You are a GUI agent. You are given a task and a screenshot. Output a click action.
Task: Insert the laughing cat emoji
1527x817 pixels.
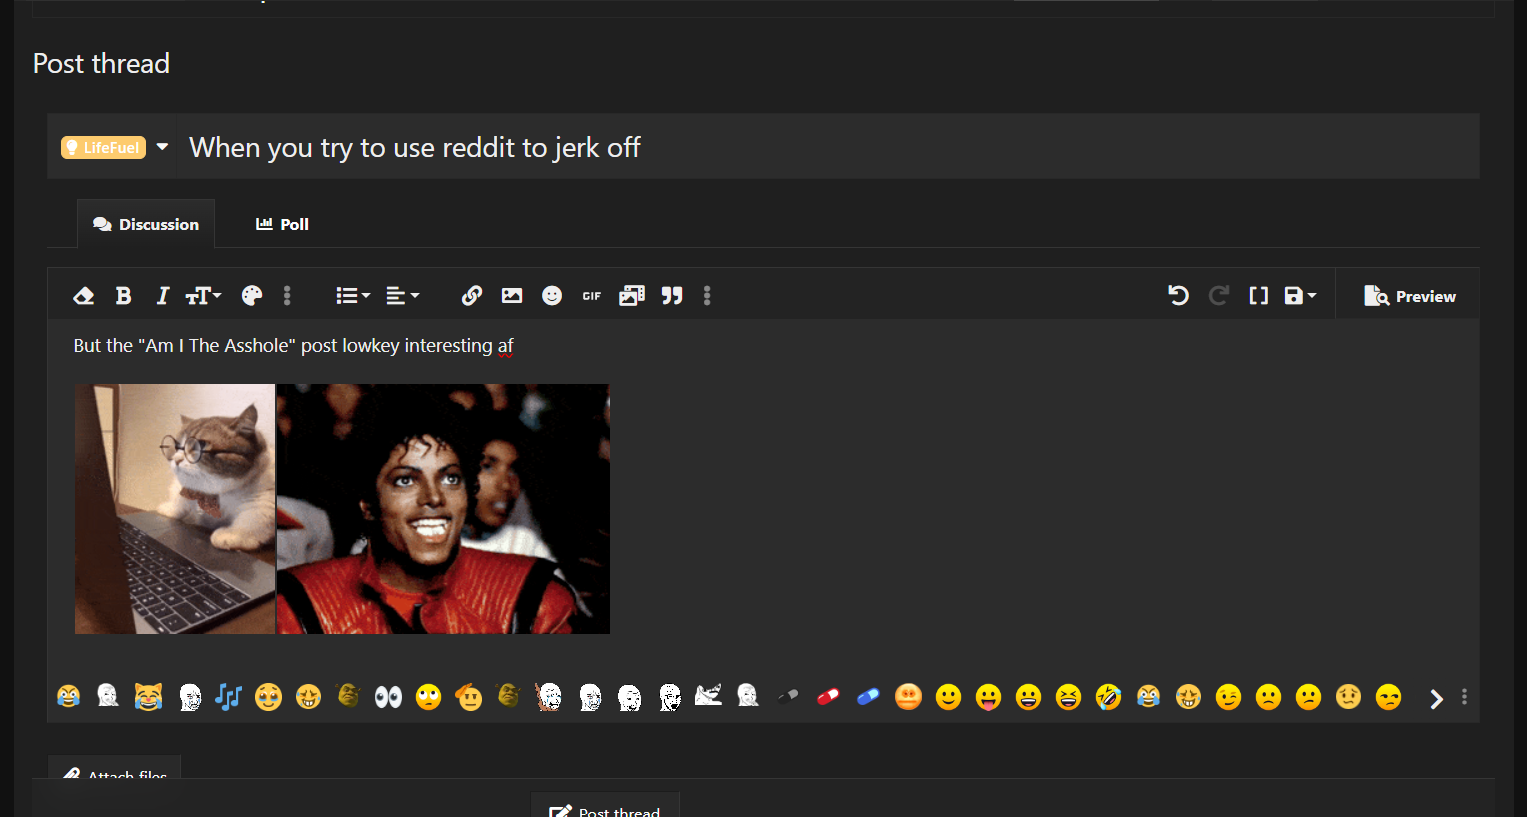click(148, 697)
